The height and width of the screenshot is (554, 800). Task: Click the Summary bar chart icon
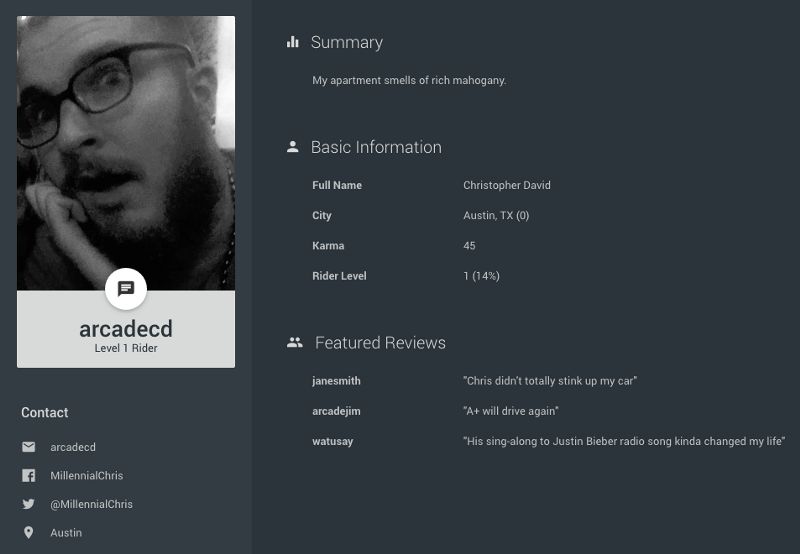pyautogui.click(x=293, y=42)
